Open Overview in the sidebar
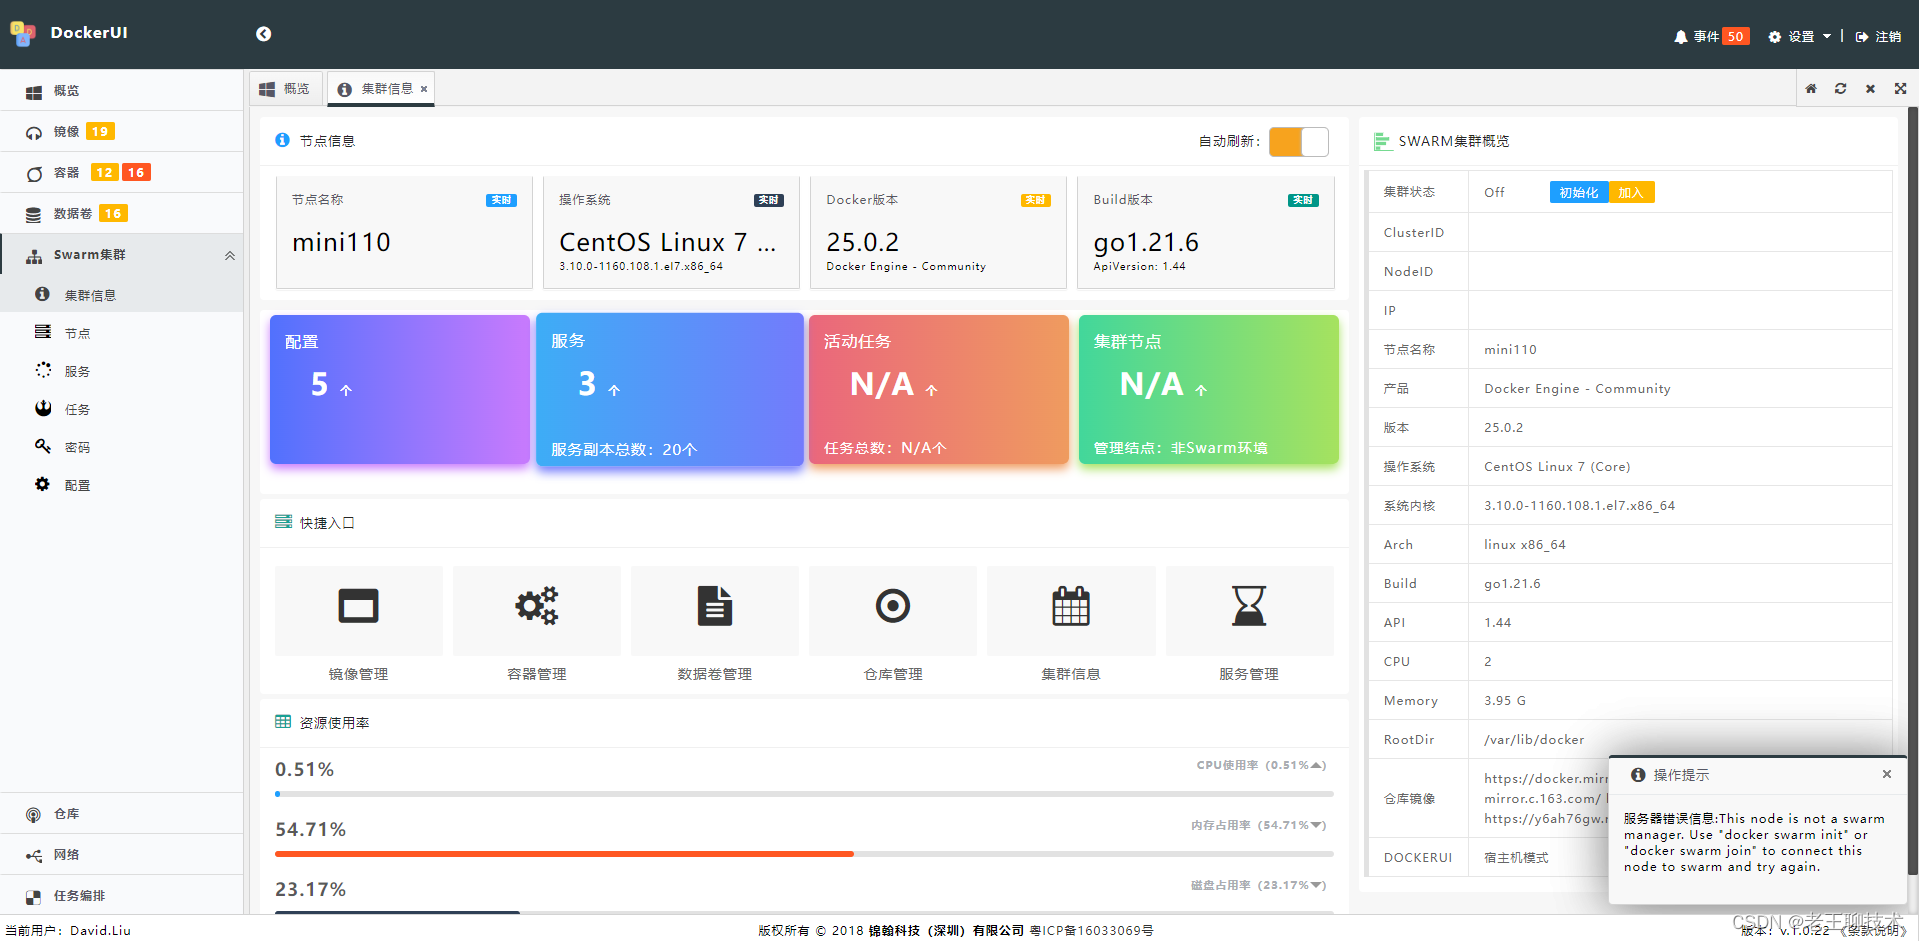The height and width of the screenshot is (941, 1919). (x=121, y=91)
